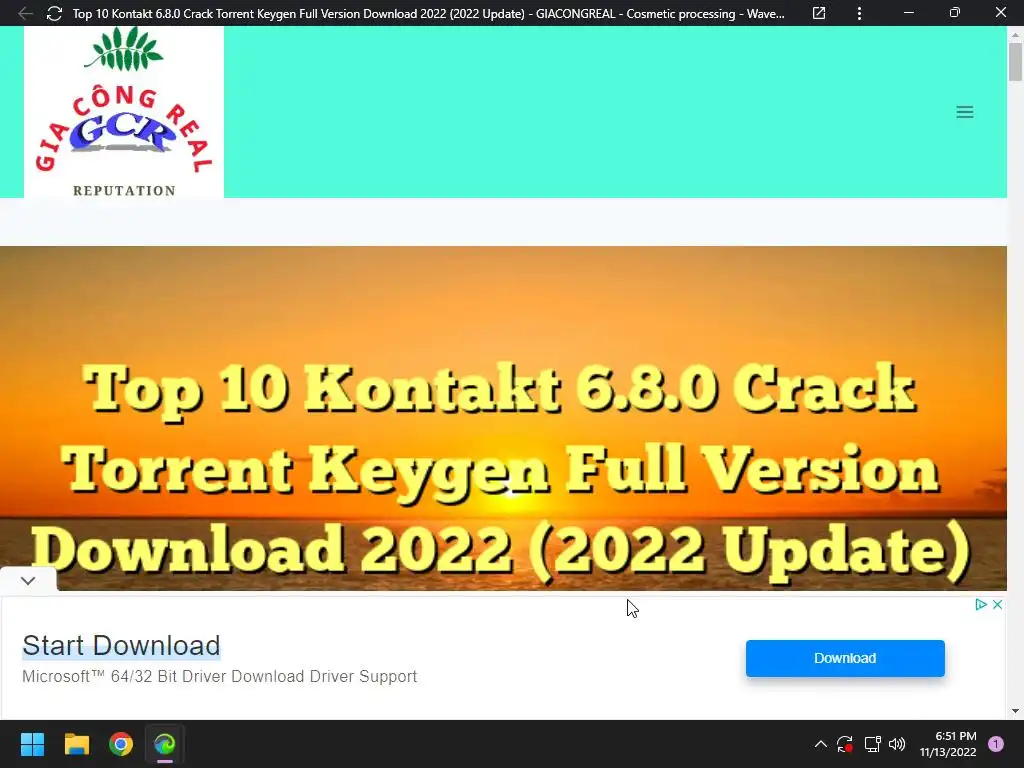1024x768 pixels.
Task: Go back with the browser back arrow
Action: tap(25, 13)
